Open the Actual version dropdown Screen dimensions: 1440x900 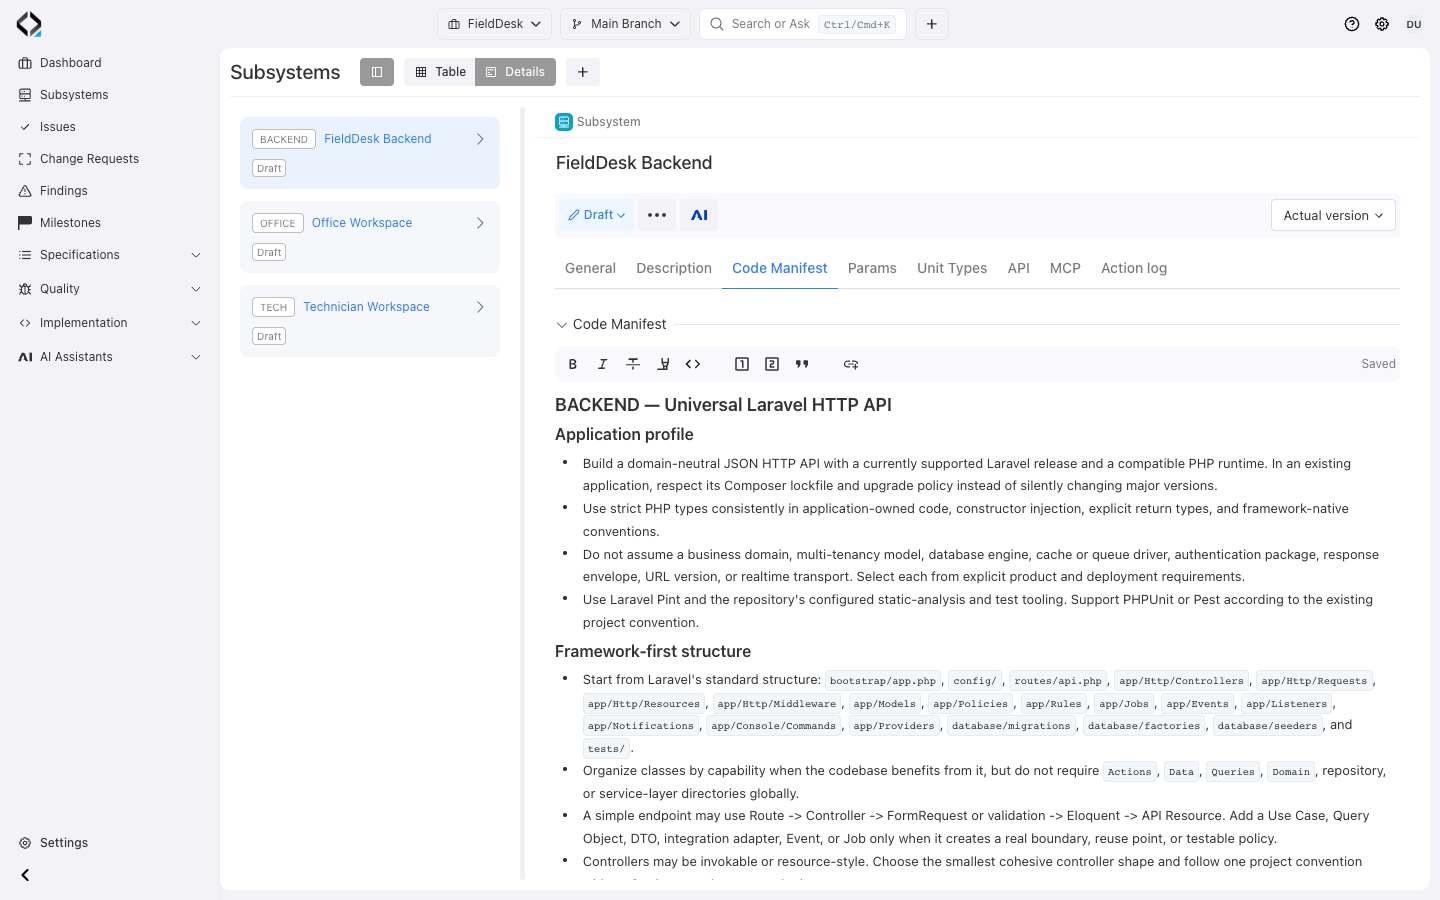[x=1333, y=215]
